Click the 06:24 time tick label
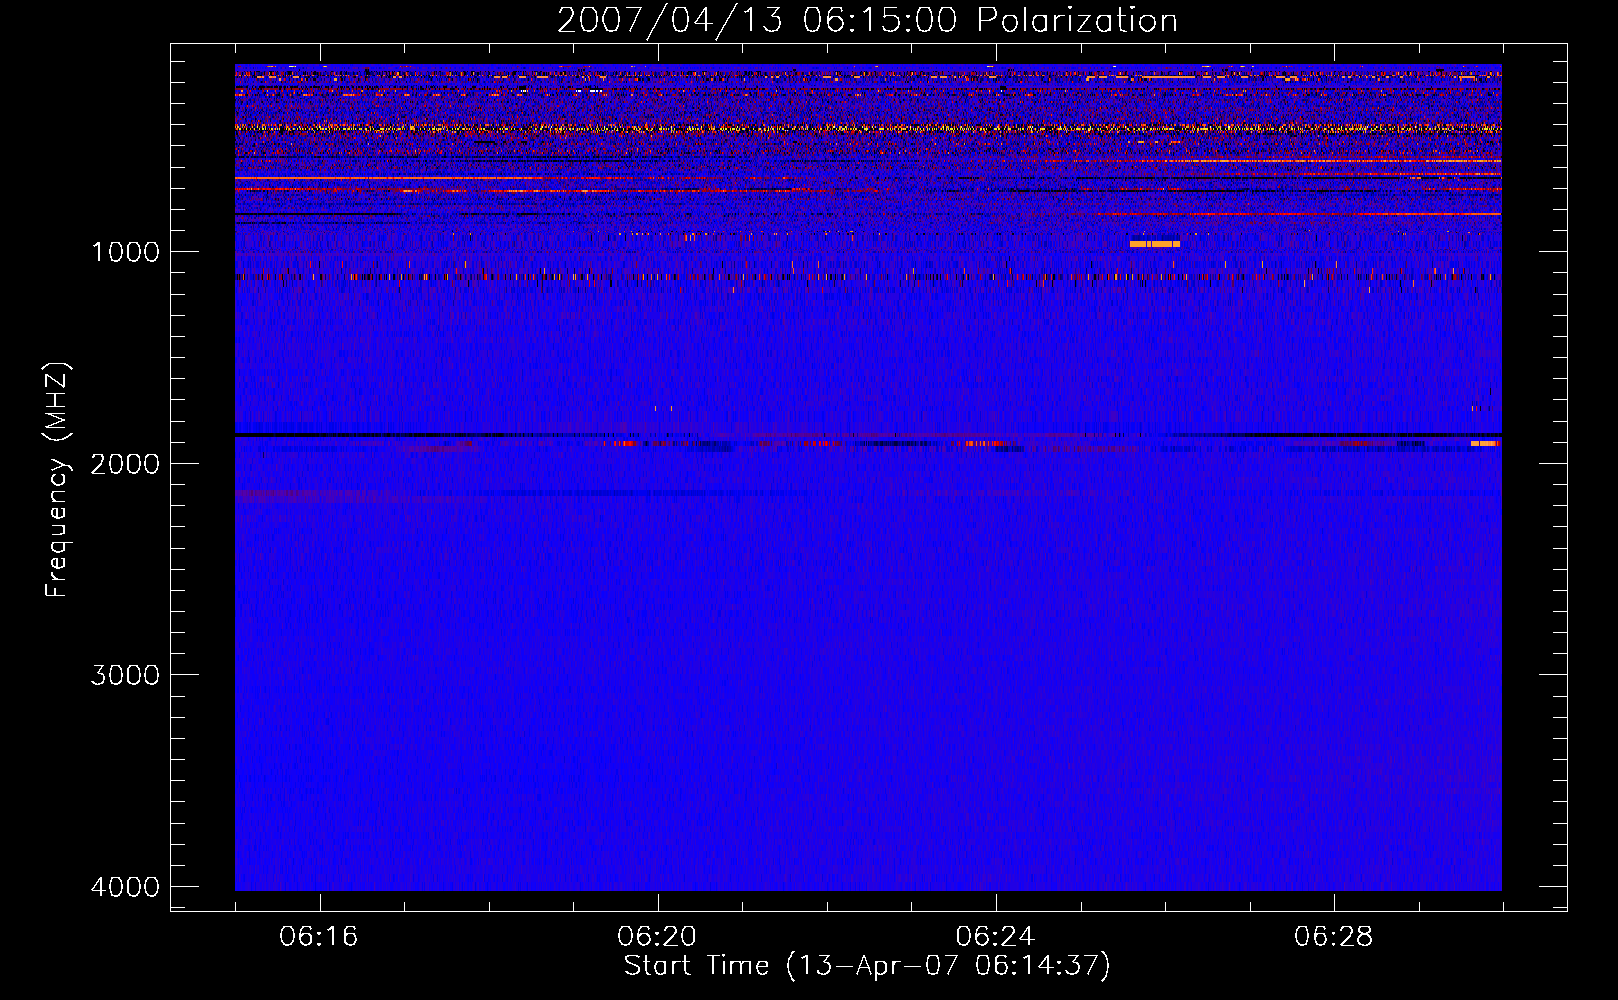 pos(995,937)
